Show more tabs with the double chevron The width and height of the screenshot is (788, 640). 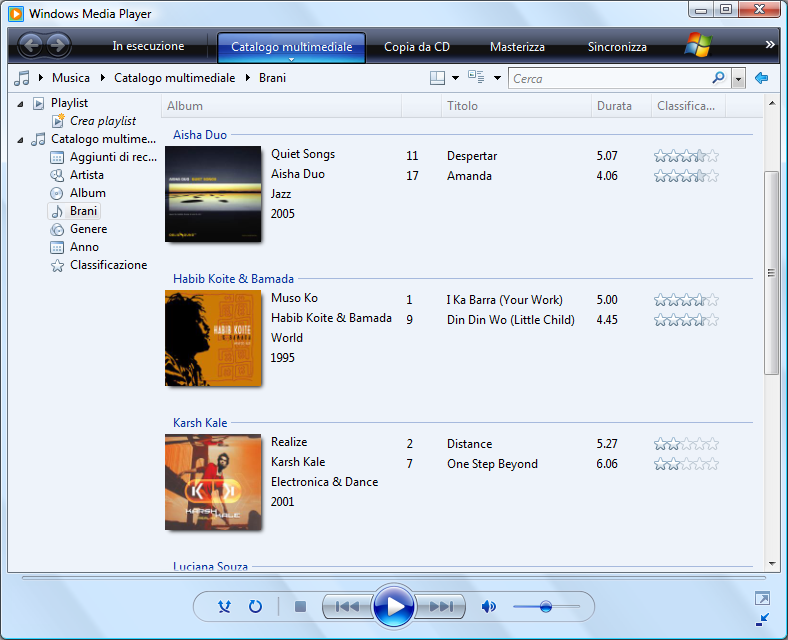click(769, 45)
